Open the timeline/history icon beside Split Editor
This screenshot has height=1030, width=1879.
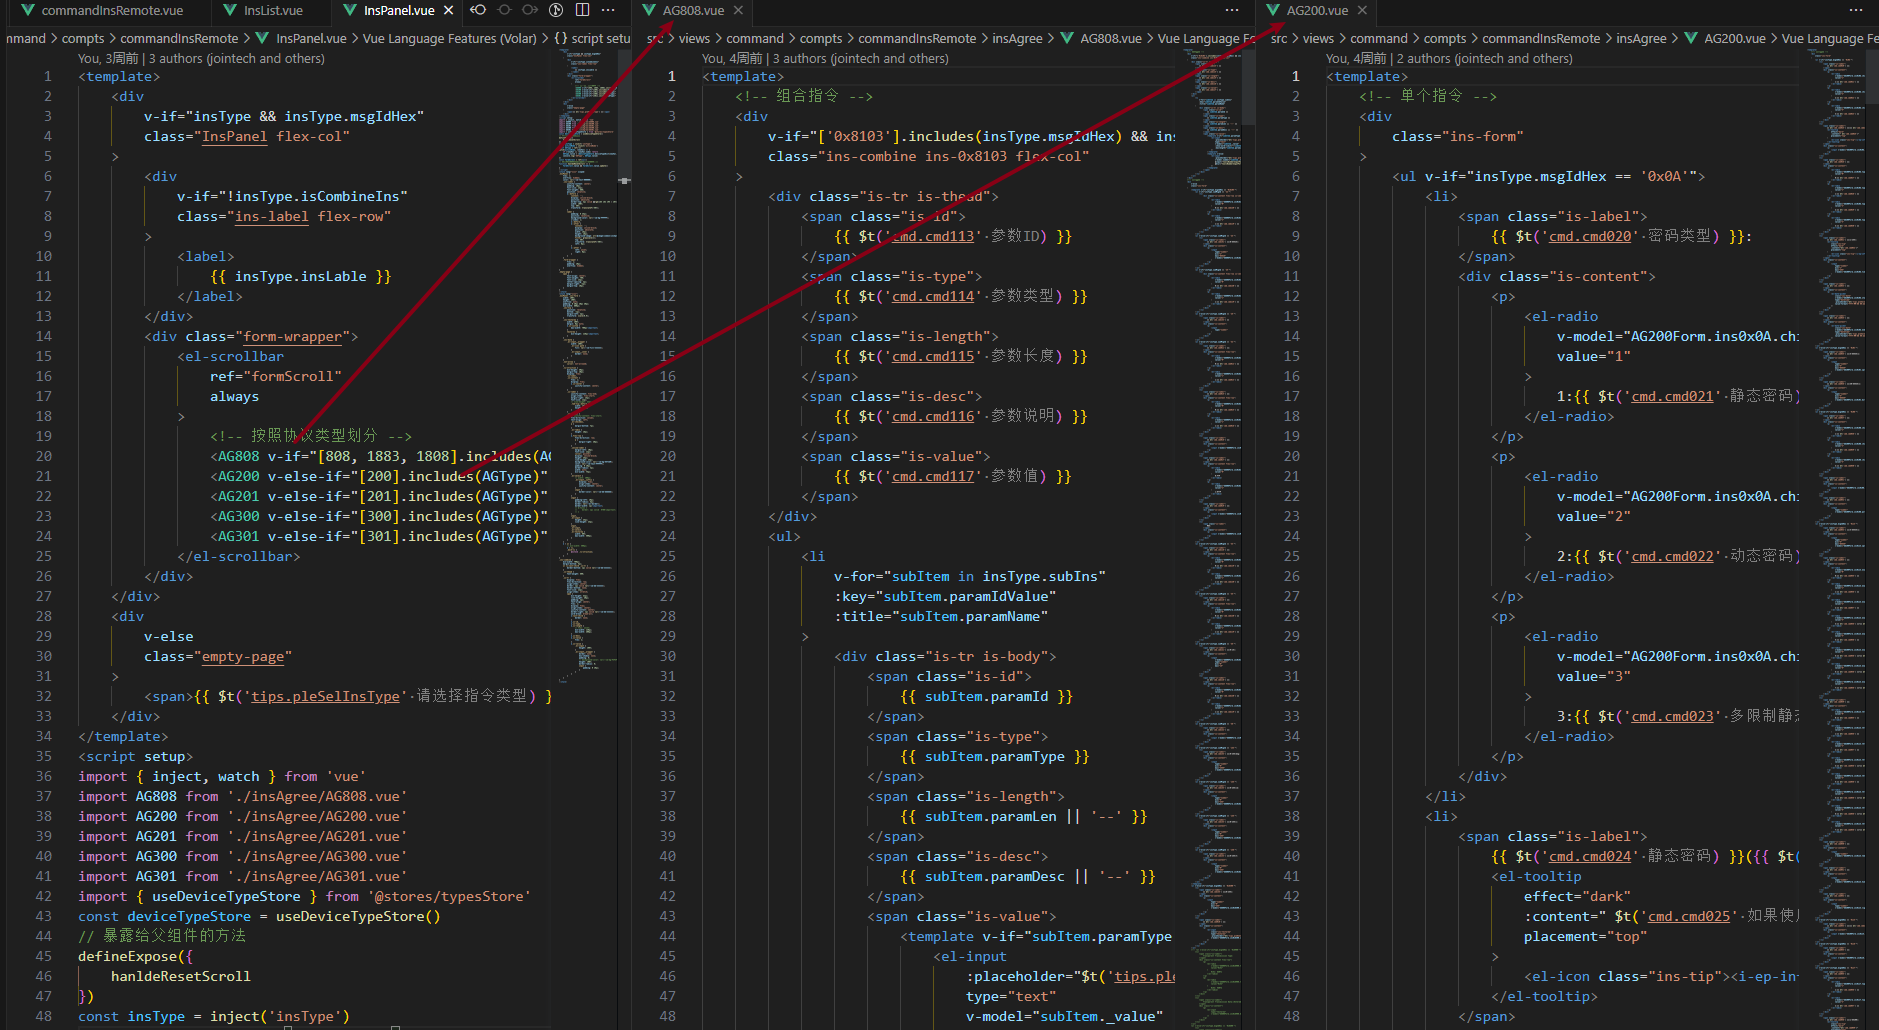click(x=556, y=10)
